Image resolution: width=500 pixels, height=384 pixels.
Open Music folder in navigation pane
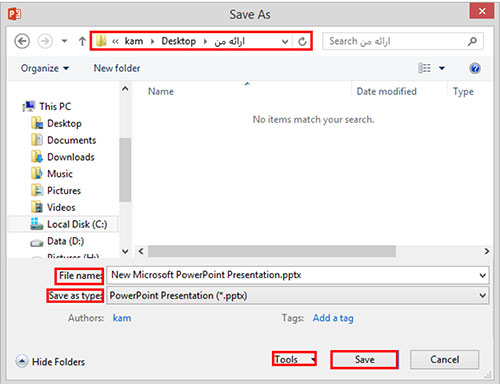60,174
